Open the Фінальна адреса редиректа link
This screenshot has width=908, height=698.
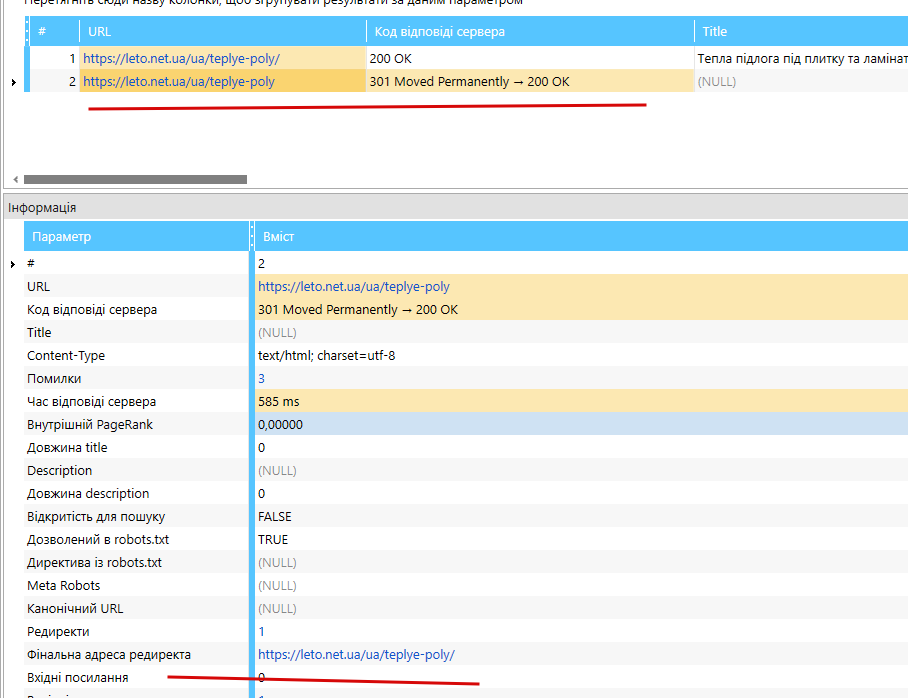coord(356,655)
